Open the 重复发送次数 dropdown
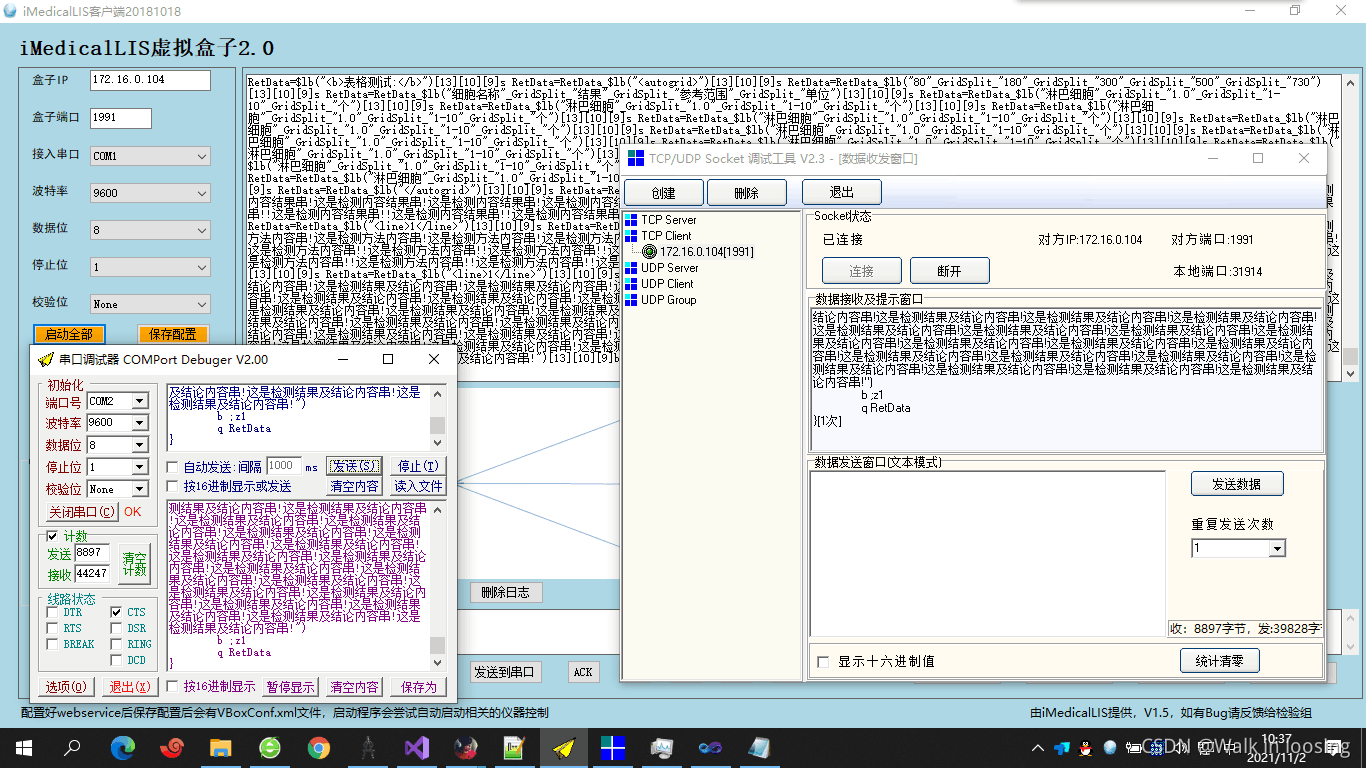 pos(1276,549)
